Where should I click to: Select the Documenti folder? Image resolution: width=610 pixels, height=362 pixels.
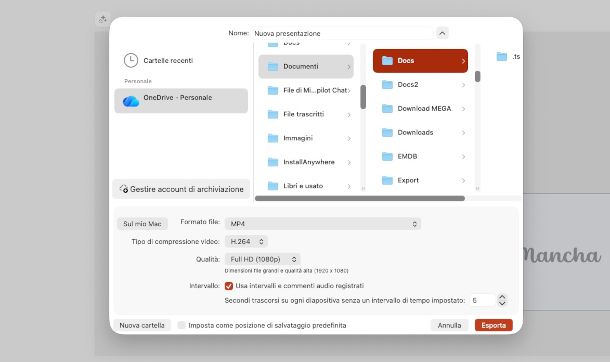coord(306,66)
